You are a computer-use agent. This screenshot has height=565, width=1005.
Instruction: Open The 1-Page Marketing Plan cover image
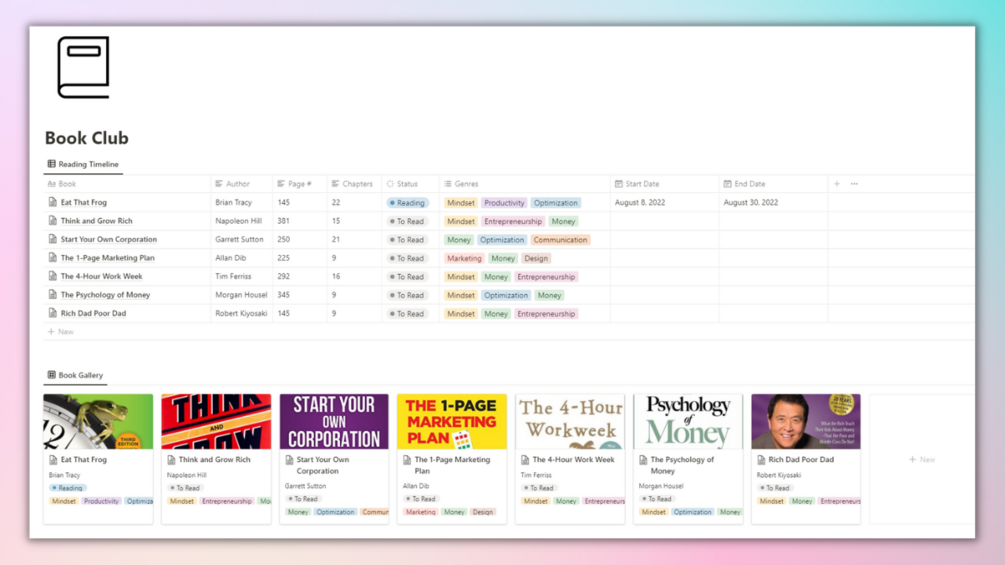[452, 422]
